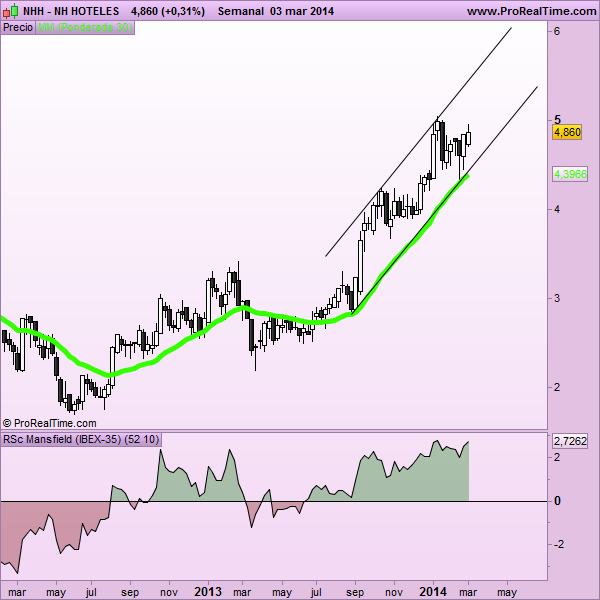
Task: Click the 2014 label on the time axis
Action: (x=433, y=592)
